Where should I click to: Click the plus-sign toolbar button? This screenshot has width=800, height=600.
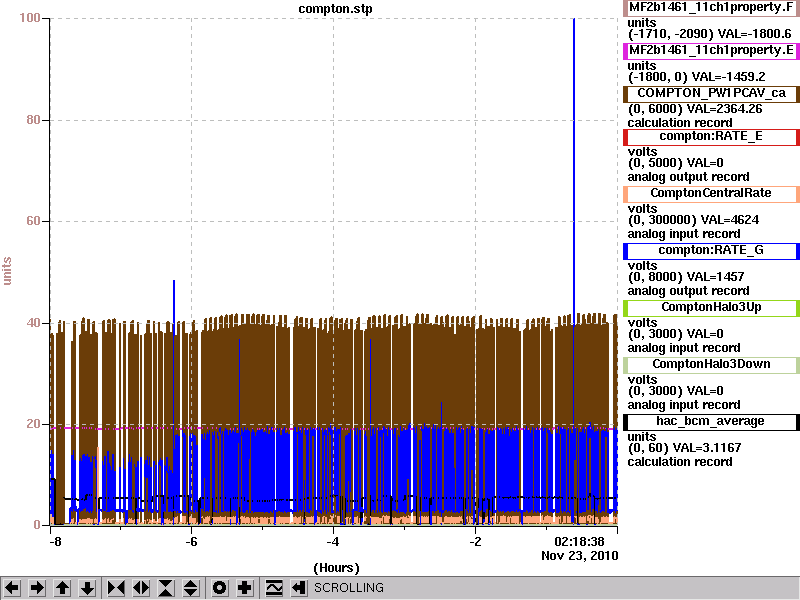[245, 588]
